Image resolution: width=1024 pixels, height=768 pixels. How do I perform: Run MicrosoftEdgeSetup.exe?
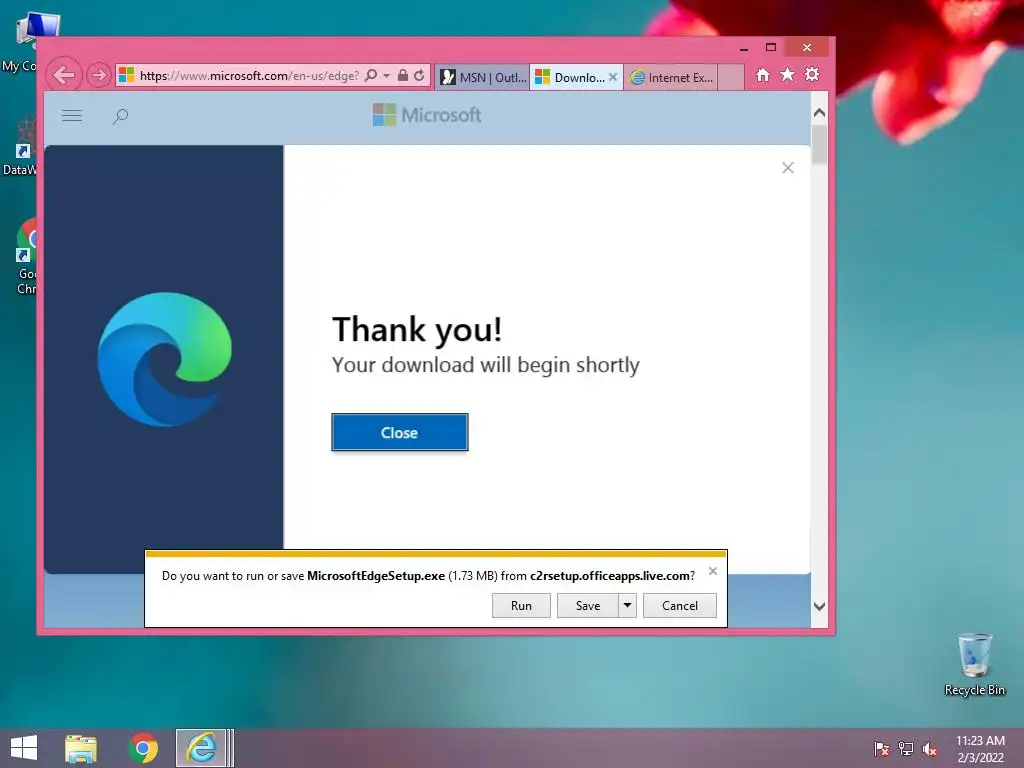tap(521, 605)
